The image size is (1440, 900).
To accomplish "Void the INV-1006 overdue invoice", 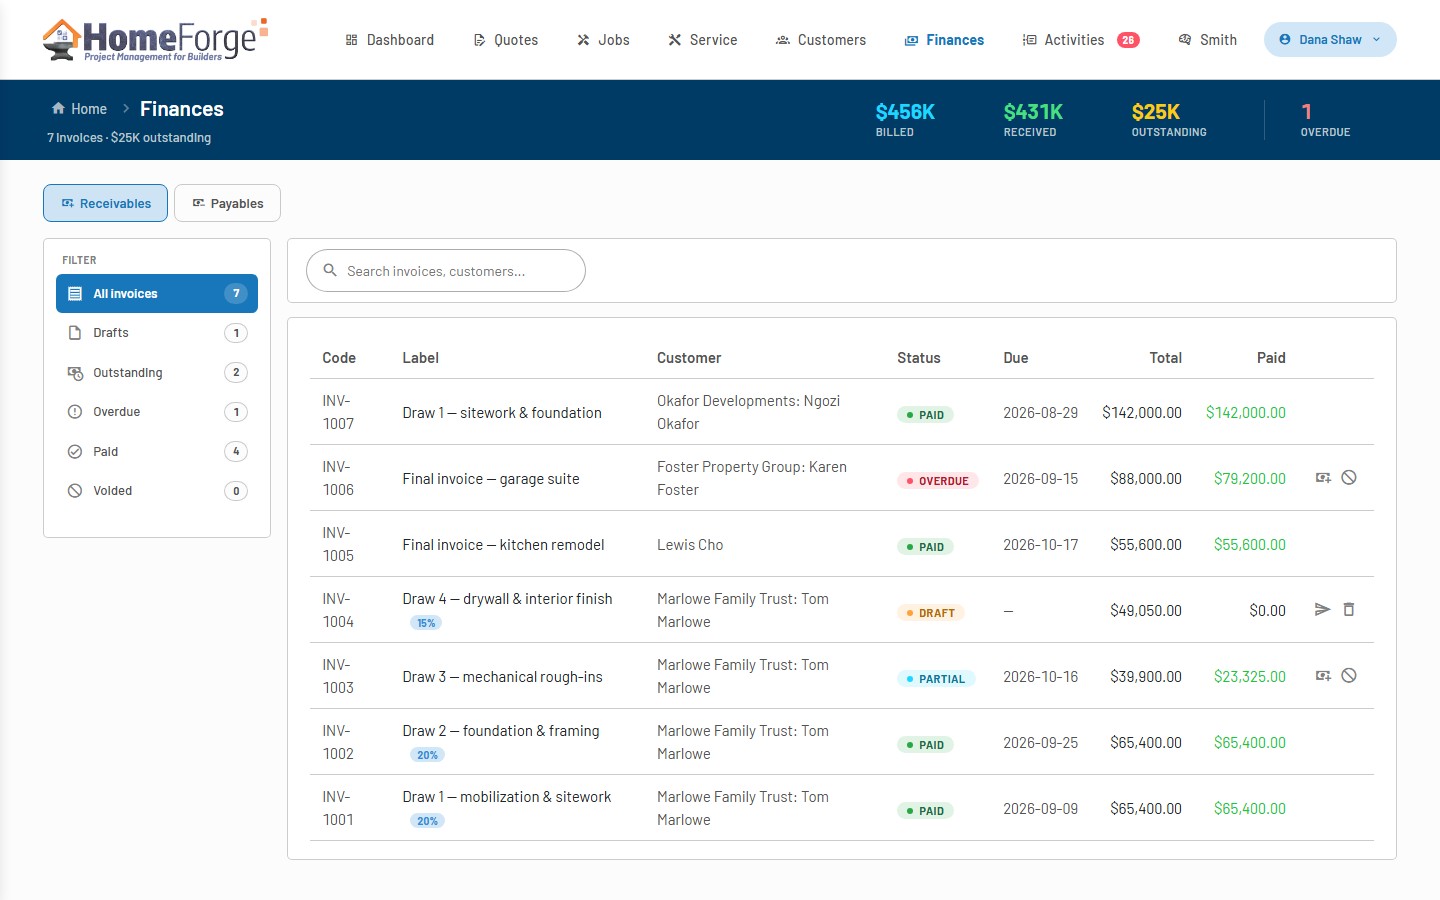I will (x=1349, y=478).
